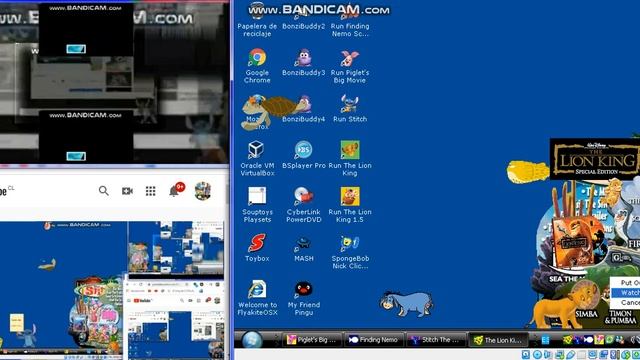Select the Run Stitch desktop icon
Screen dimensions: 640x360
pyautogui.click(x=350, y=109)
